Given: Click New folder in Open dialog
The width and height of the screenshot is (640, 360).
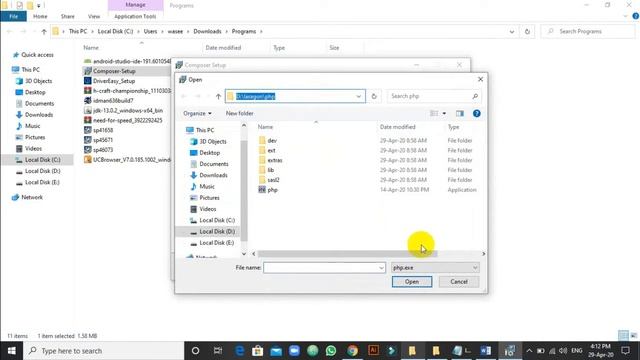Looking at the screenshot, I should point(240,113).
